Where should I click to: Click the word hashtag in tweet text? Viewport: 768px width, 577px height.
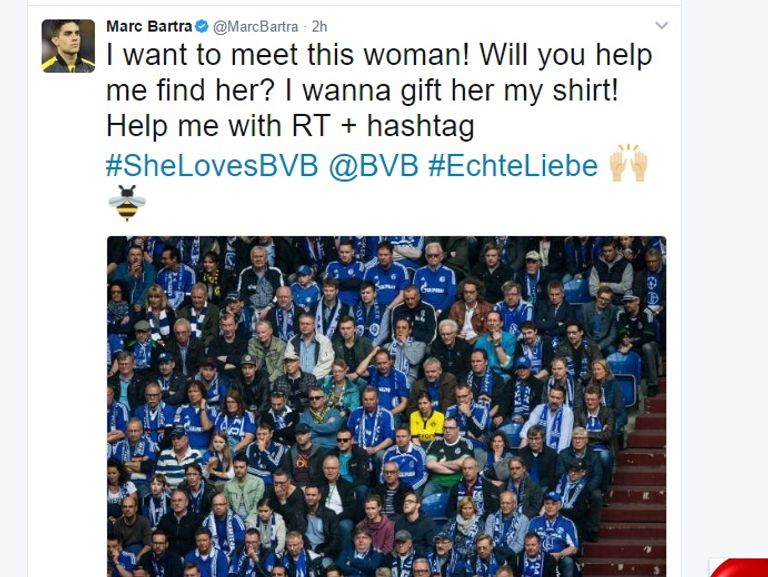pyautogui.click(x=421, y=126)
